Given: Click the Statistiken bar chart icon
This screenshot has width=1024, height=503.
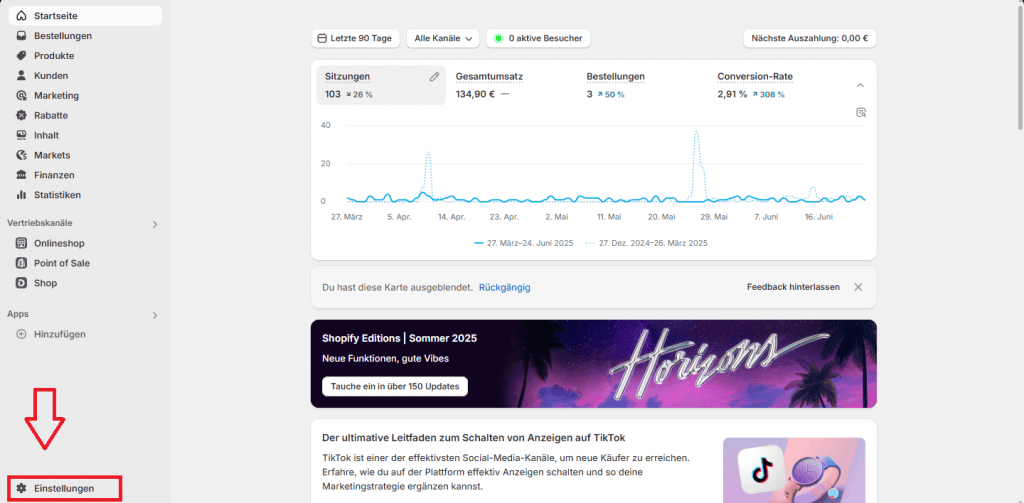Looking at the screenshot, I should pos(22,195).
